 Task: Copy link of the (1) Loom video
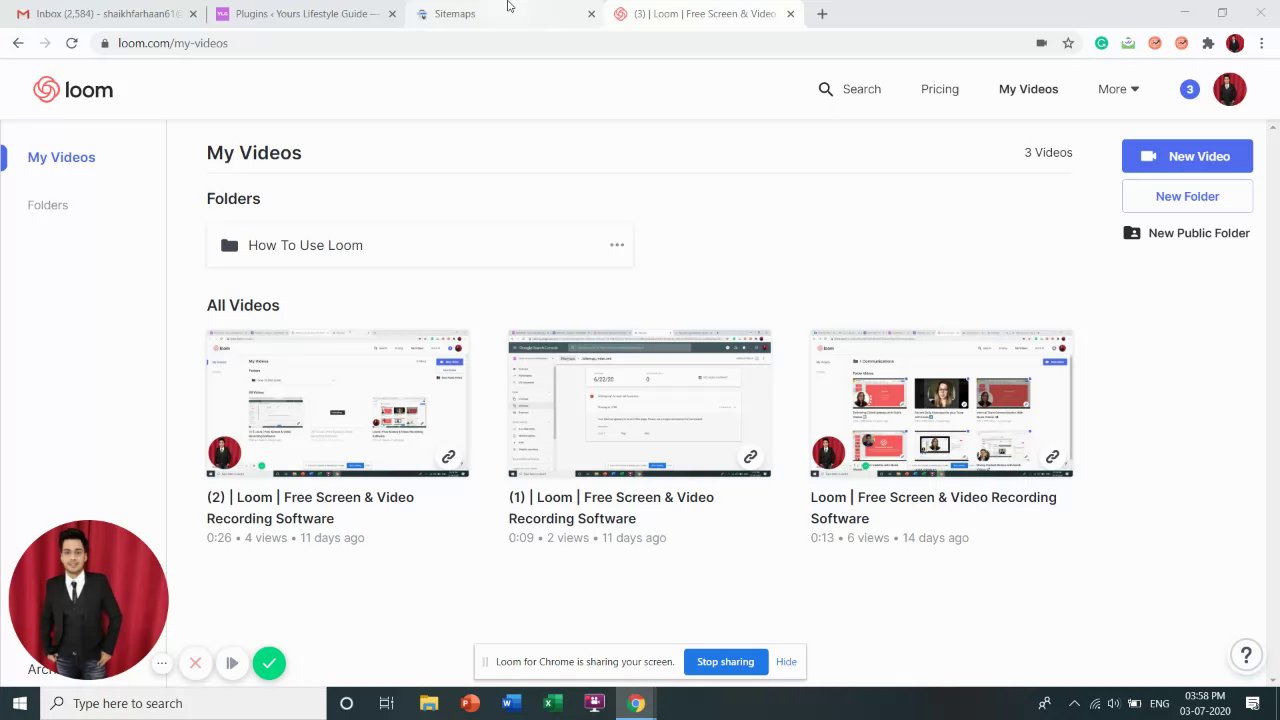(x=750, y=457)
